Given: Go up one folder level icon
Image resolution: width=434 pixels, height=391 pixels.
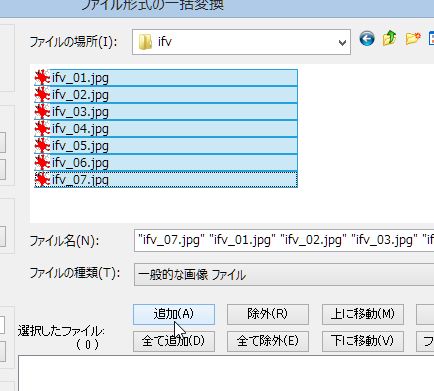Looking at the screenshot, I should [389, 38].
